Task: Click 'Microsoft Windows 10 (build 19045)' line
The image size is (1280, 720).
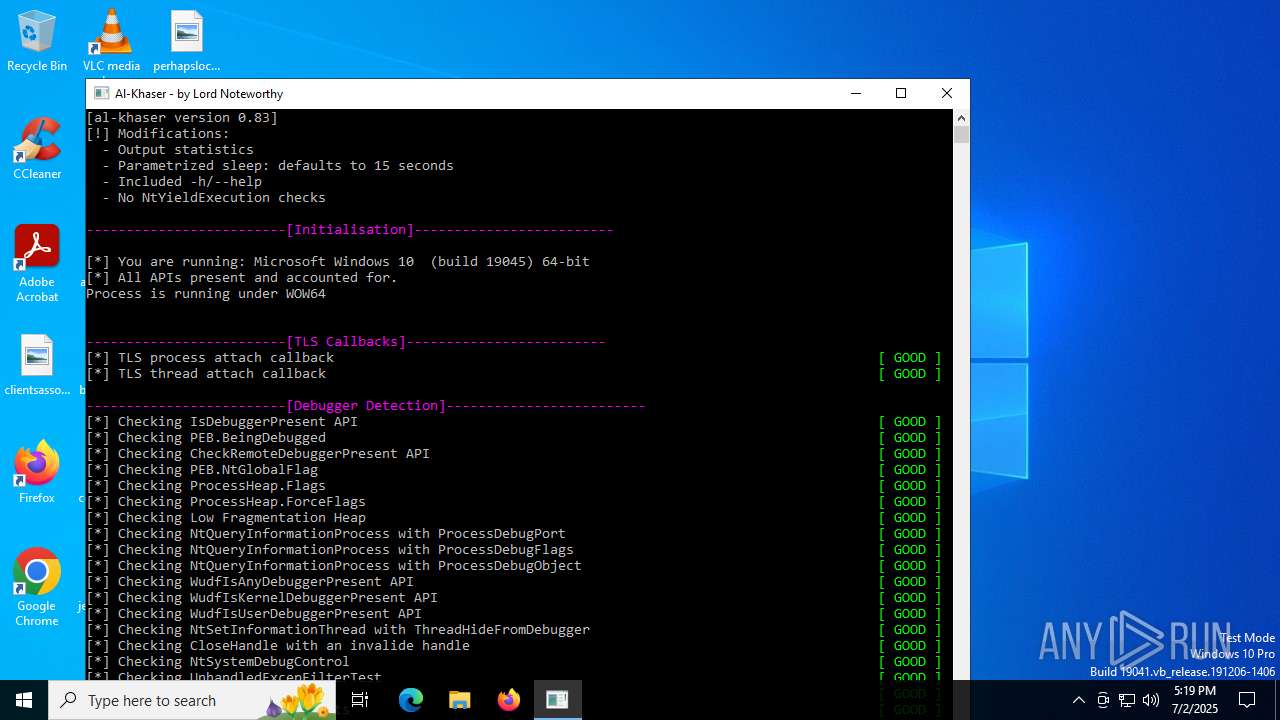Action: 338,261
